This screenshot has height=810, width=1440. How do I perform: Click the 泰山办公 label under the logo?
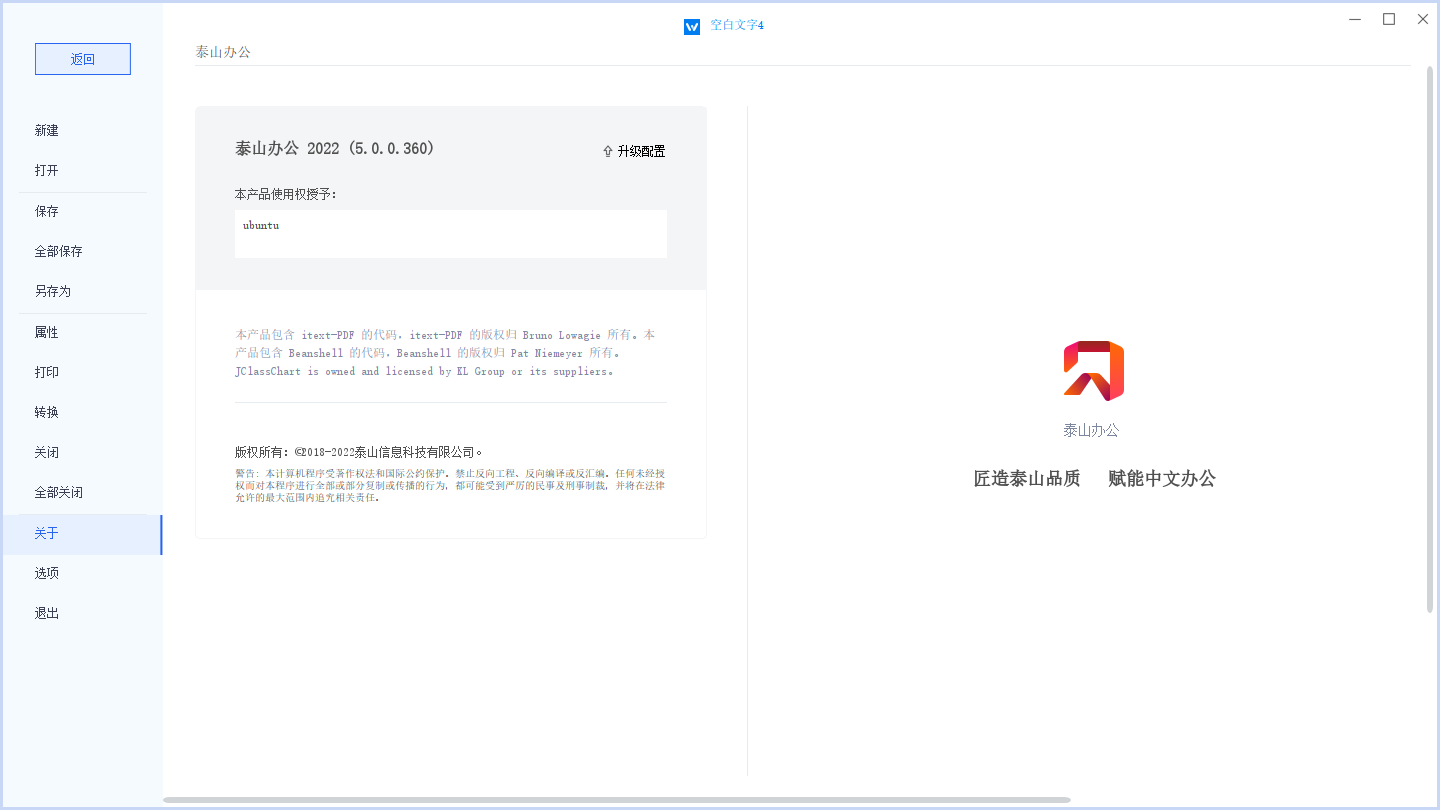(1091, 430)
